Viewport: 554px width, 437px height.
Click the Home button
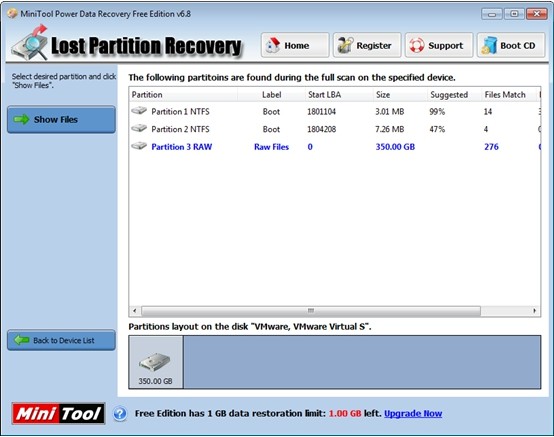295,45
